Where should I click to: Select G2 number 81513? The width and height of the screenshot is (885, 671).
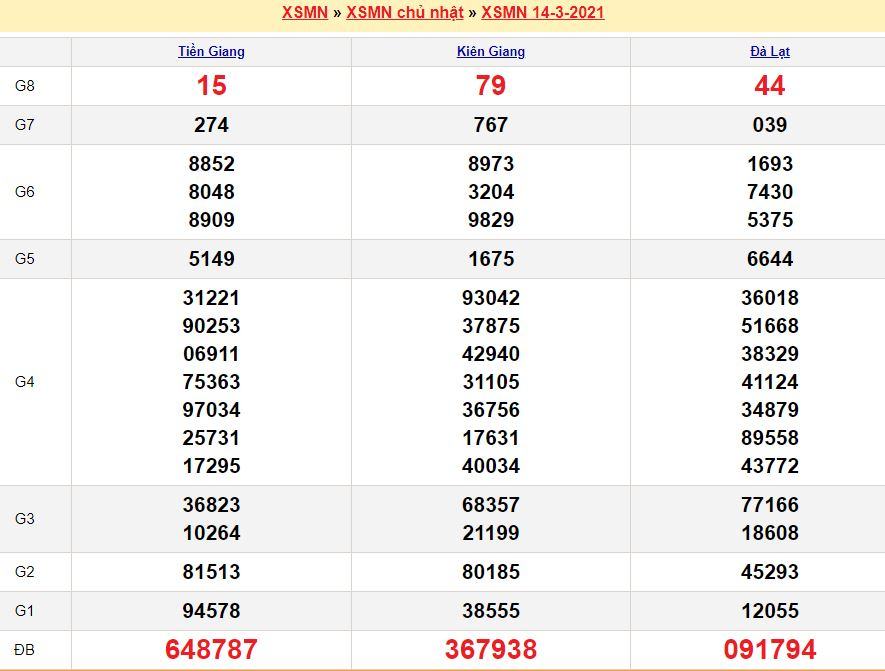tap(212, 572)
